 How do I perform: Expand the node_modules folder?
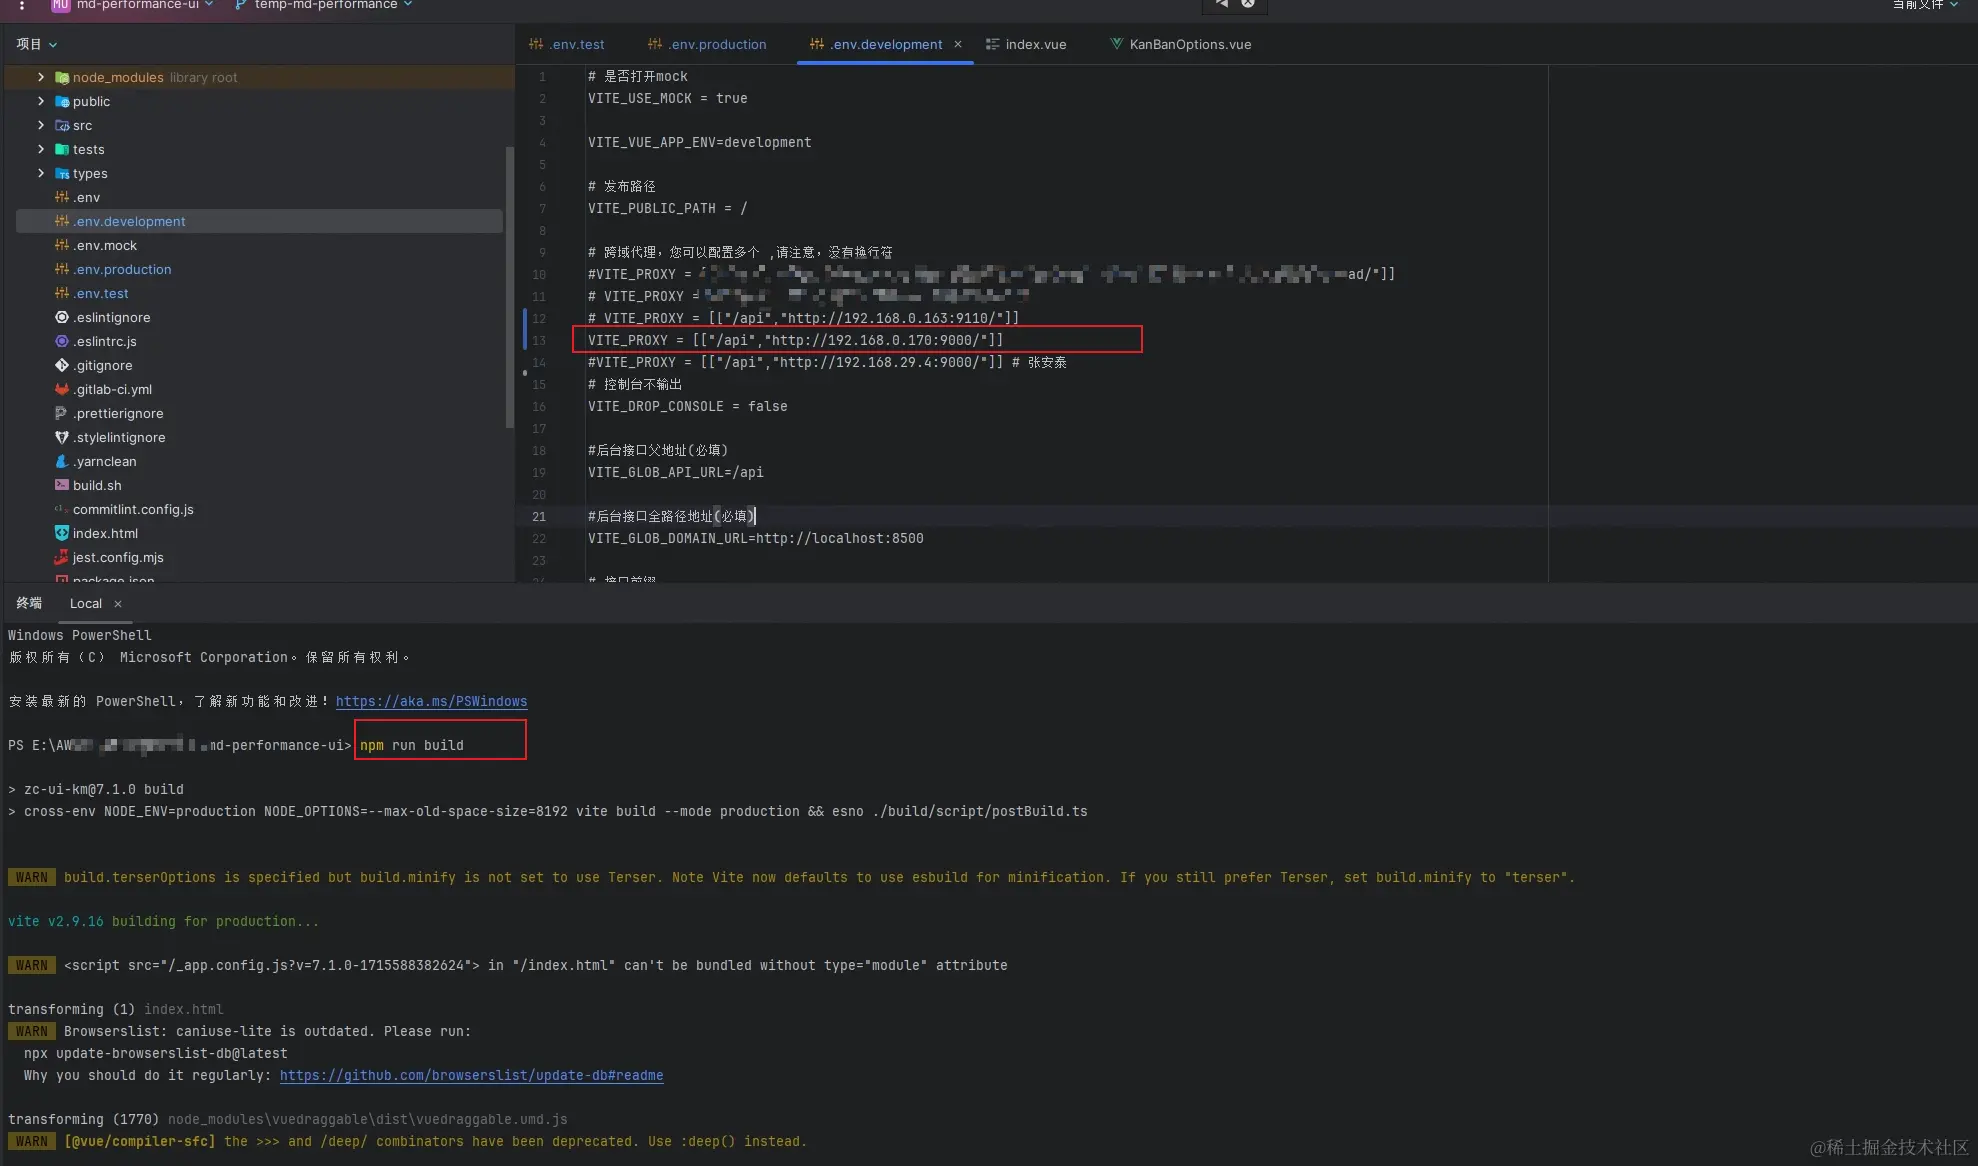[41, 77]
